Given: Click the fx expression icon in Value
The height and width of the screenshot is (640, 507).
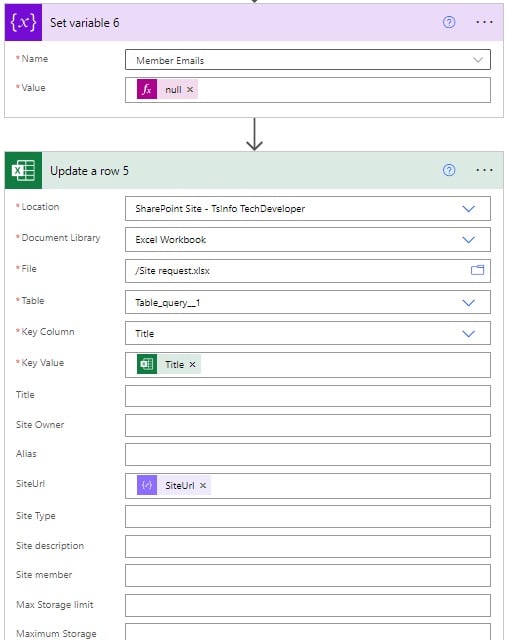Looking at the screenshot, I should coord(147,89).
